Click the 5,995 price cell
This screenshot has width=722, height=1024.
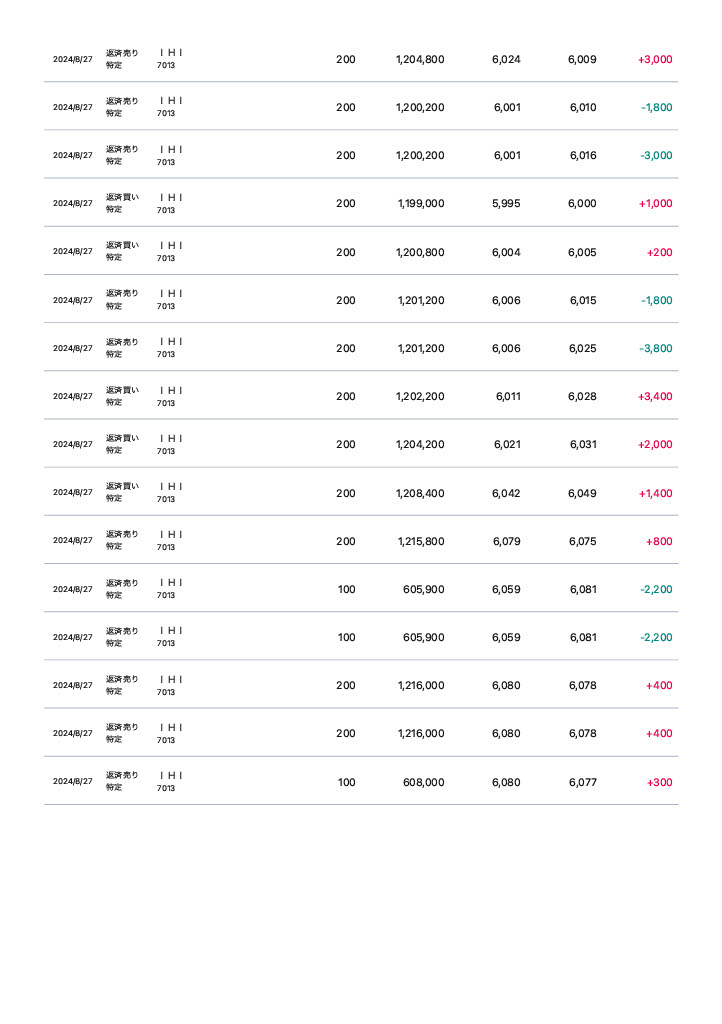click(506, 203)
